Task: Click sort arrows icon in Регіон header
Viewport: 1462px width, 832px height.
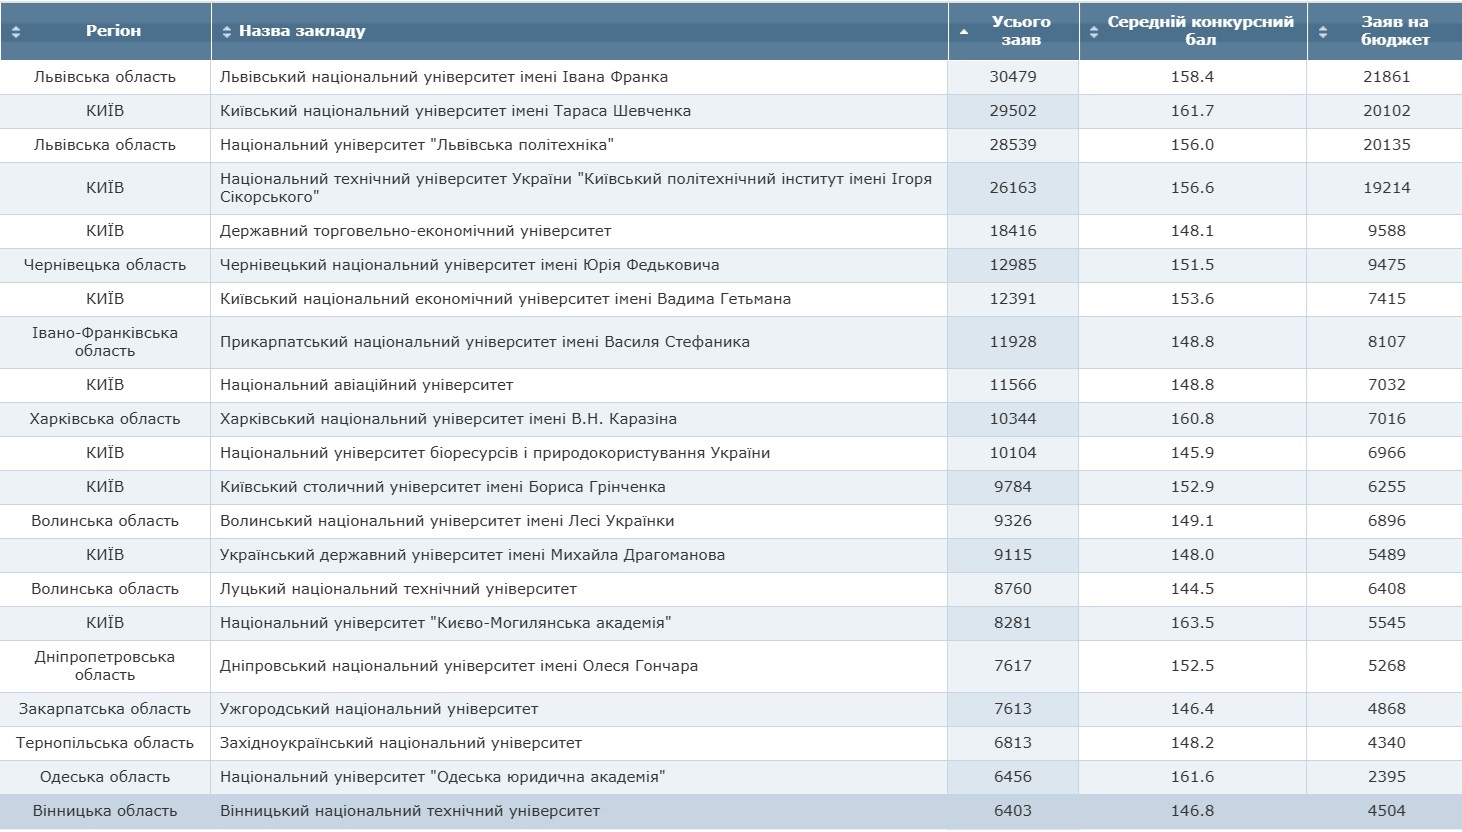Action: (x=16, y=32)
